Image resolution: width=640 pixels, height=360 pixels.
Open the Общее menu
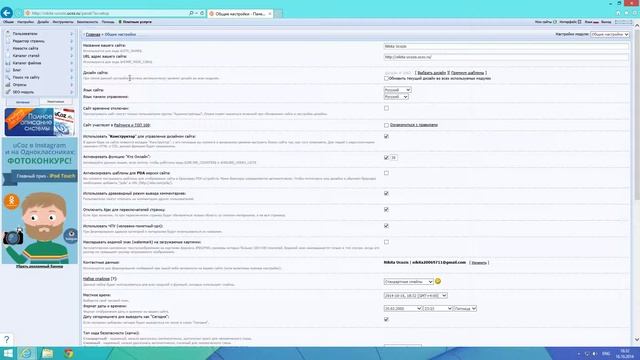pos(8,22)
